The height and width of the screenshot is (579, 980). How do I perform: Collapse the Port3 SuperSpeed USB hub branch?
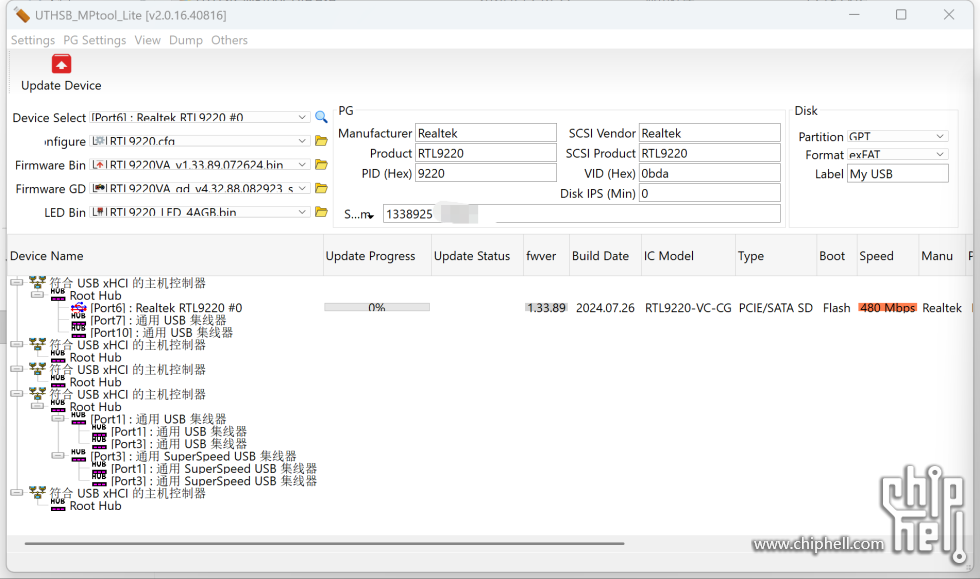point(58,456)
